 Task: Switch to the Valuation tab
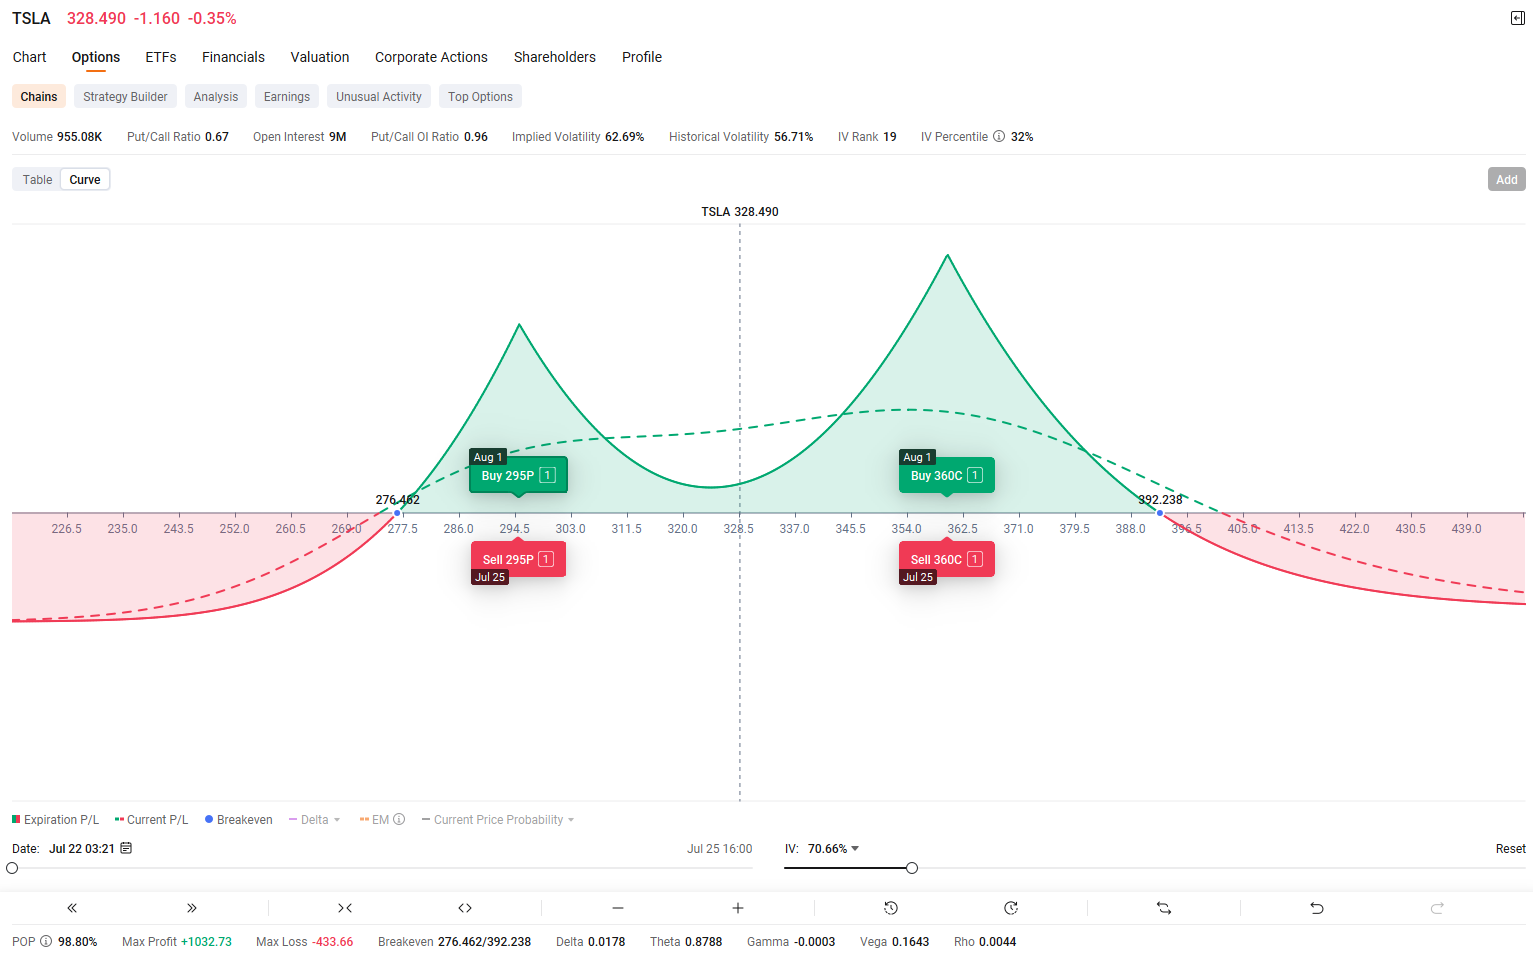coord(320,57)
